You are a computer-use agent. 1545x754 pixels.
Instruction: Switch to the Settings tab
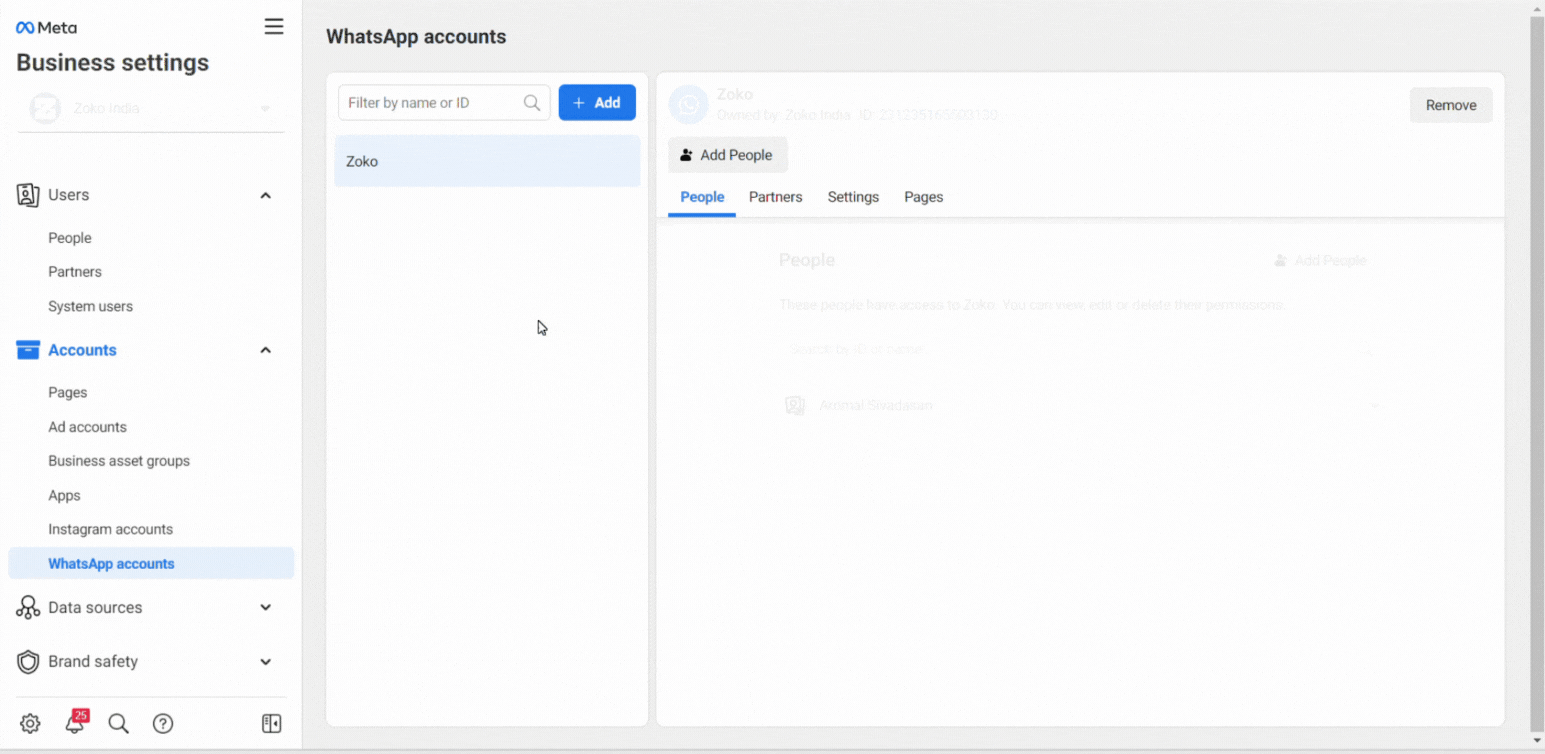click(853, 197)
